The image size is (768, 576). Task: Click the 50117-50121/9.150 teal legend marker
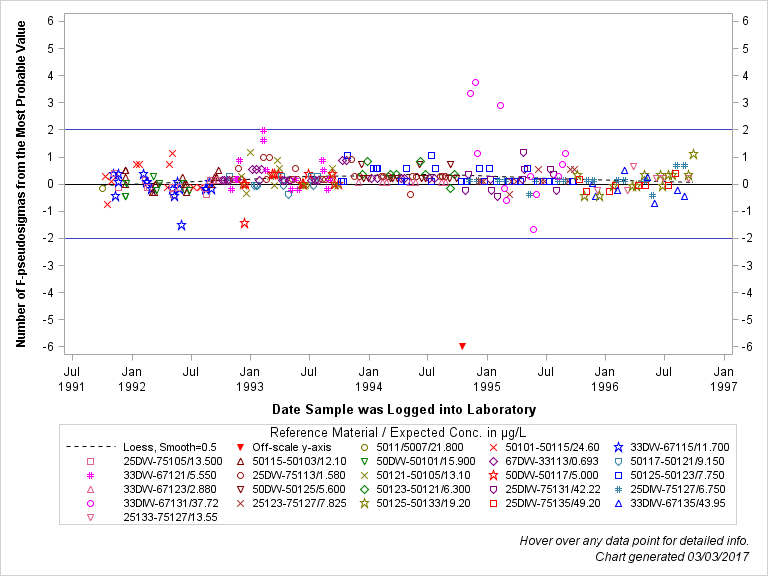[x=619, y=461]
